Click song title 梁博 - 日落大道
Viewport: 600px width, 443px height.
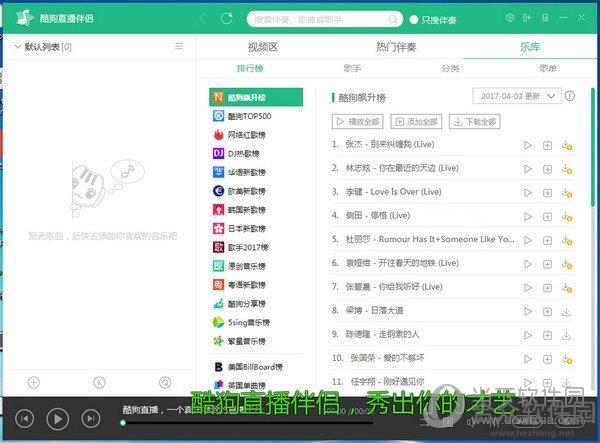click(x=374, y=311)
